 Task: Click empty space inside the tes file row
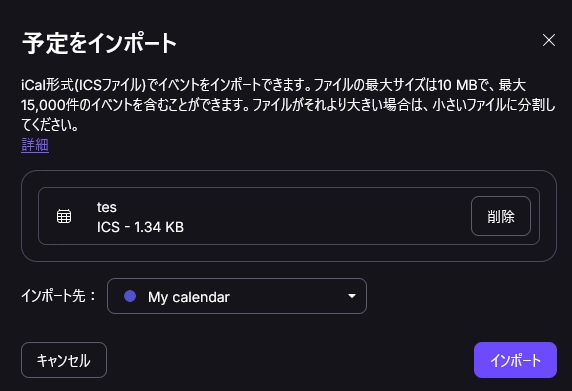point(321,216)
